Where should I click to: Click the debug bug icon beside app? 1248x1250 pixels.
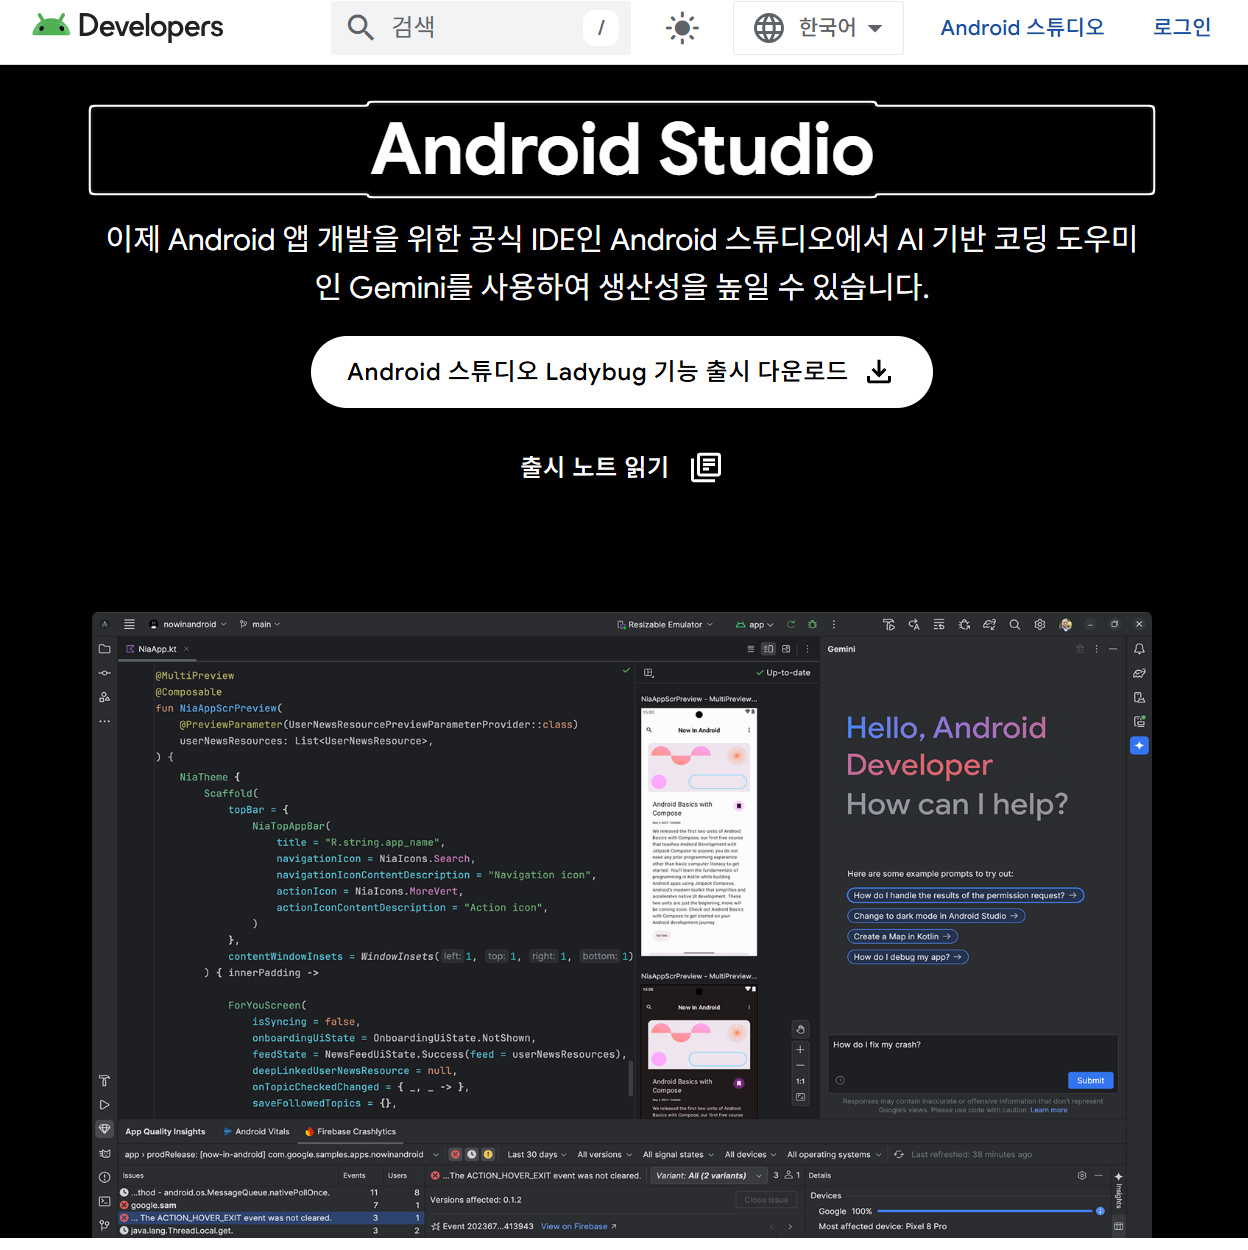tap(812, 624)
